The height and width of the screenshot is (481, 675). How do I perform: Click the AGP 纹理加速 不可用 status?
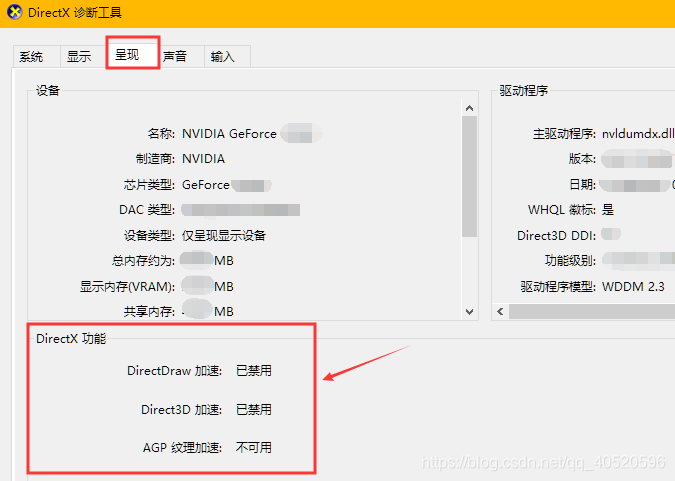[254, 448]
